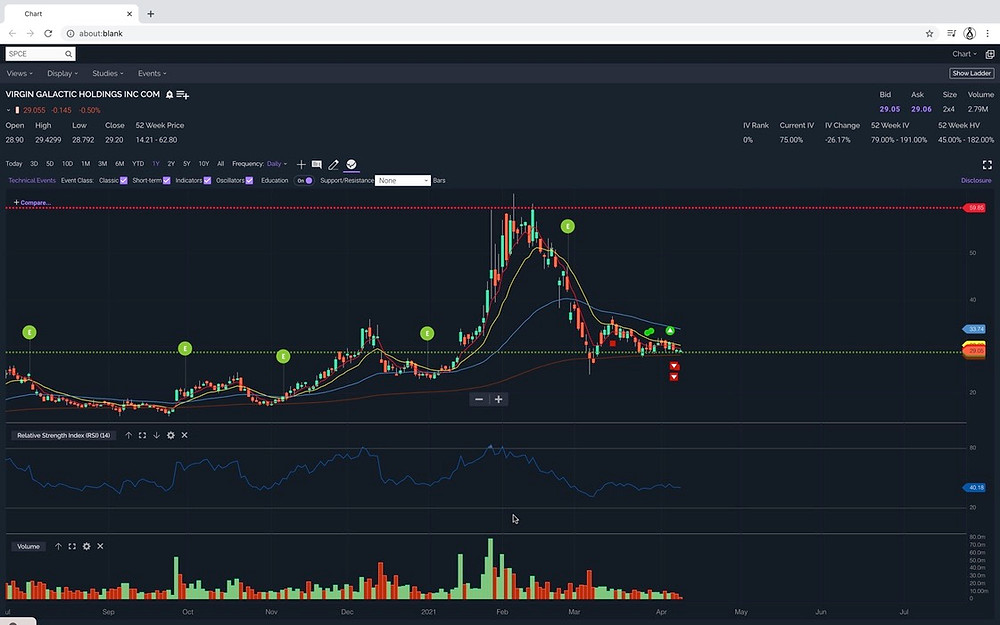Viewport: 1000px width, 625px height.
Task: Select the All time range
Action: click(x=221, y=164)
